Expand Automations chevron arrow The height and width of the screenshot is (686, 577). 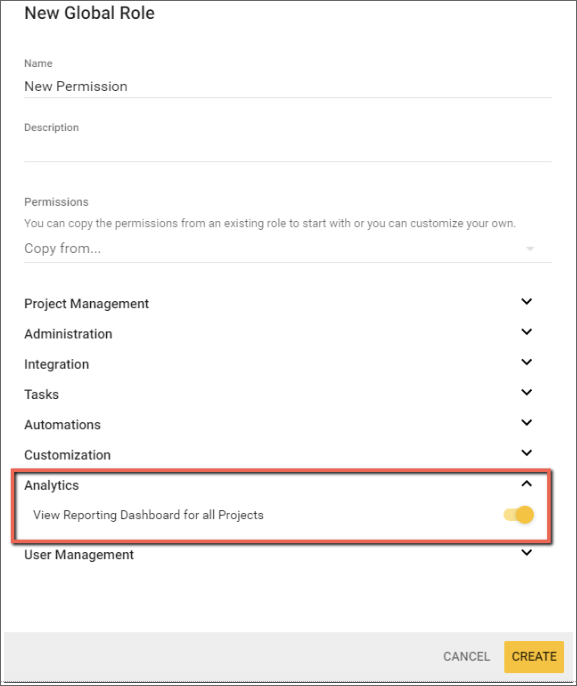point(527,422)
